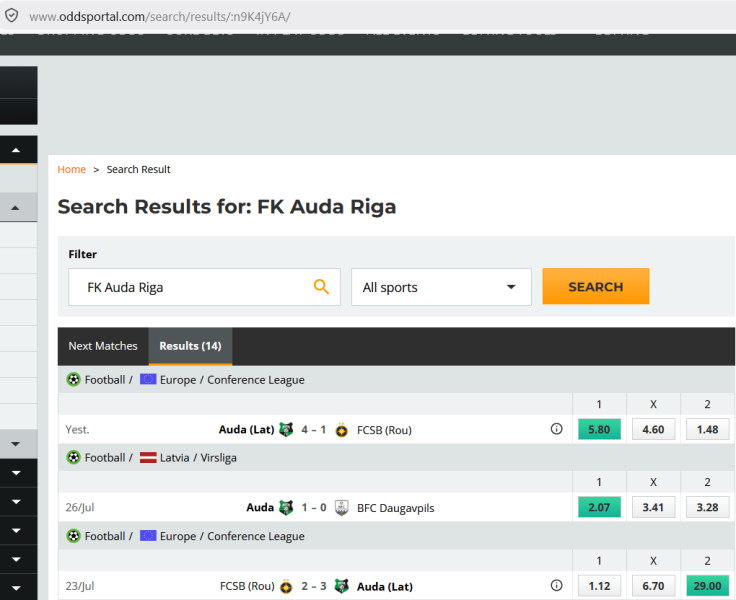Screen dimensions: 736x600
Task: Click the 2.07 home odds button
Action: click(599, 507)
